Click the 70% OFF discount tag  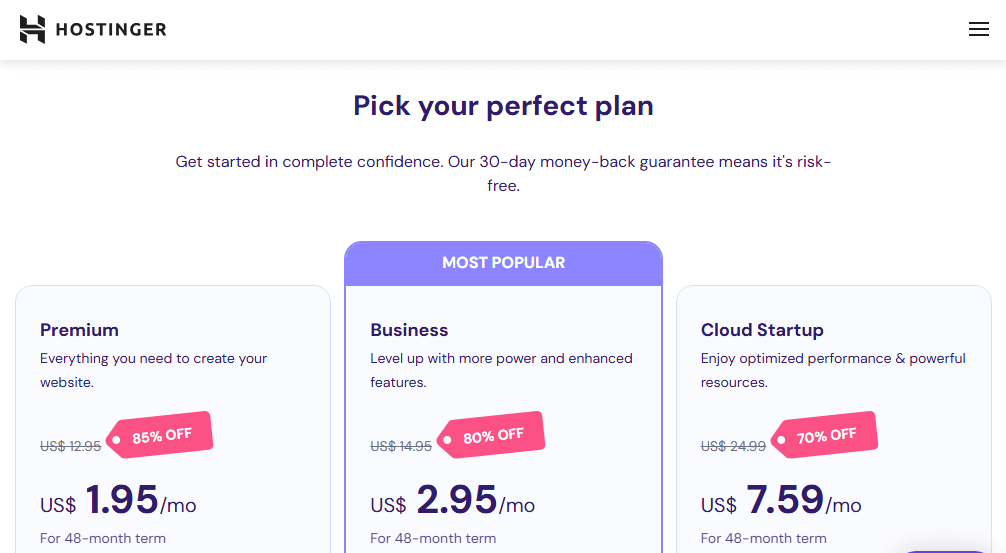[824, 436]
